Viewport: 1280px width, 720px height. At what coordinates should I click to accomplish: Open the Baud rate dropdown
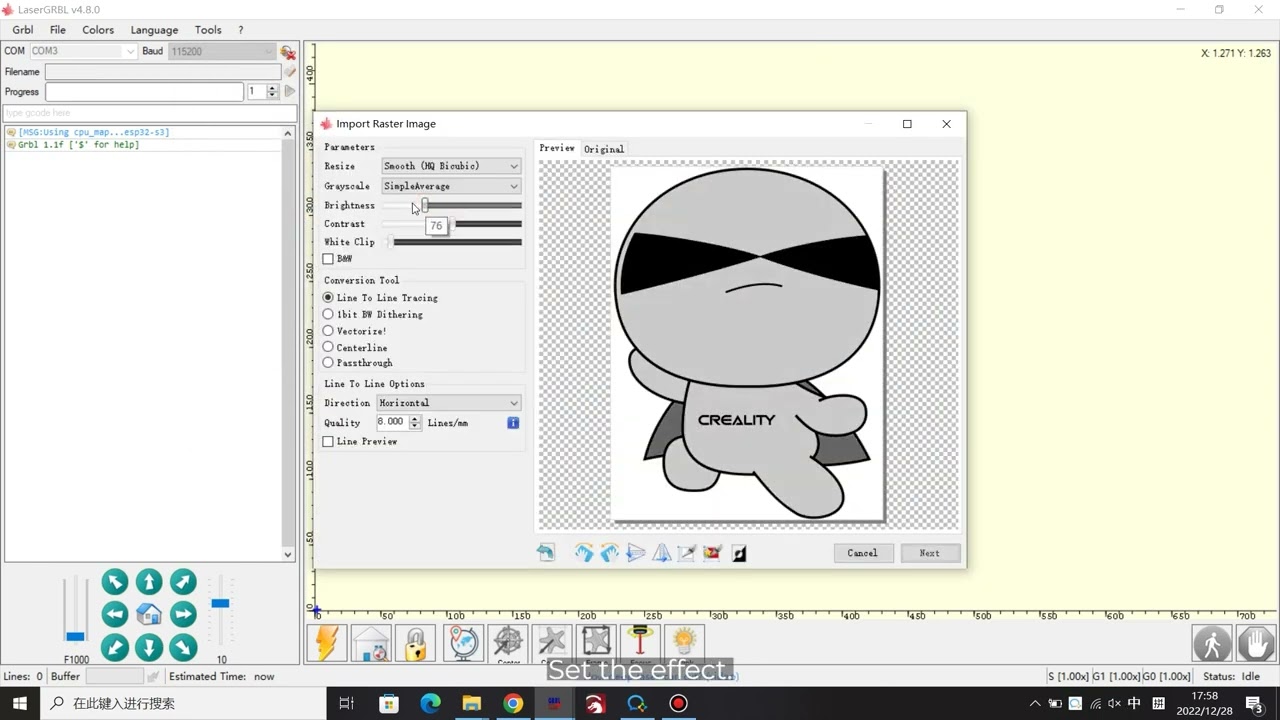coord(222,51)
